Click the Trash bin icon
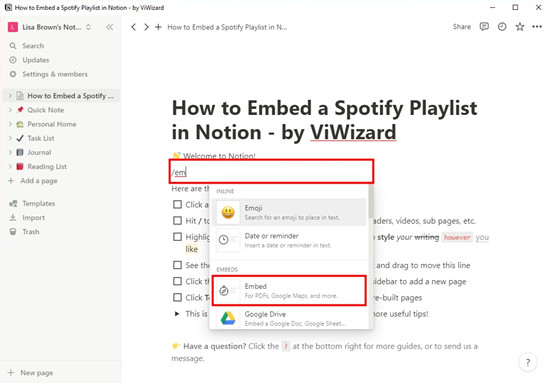Screen dimensions: 550x383 point(13,231)
